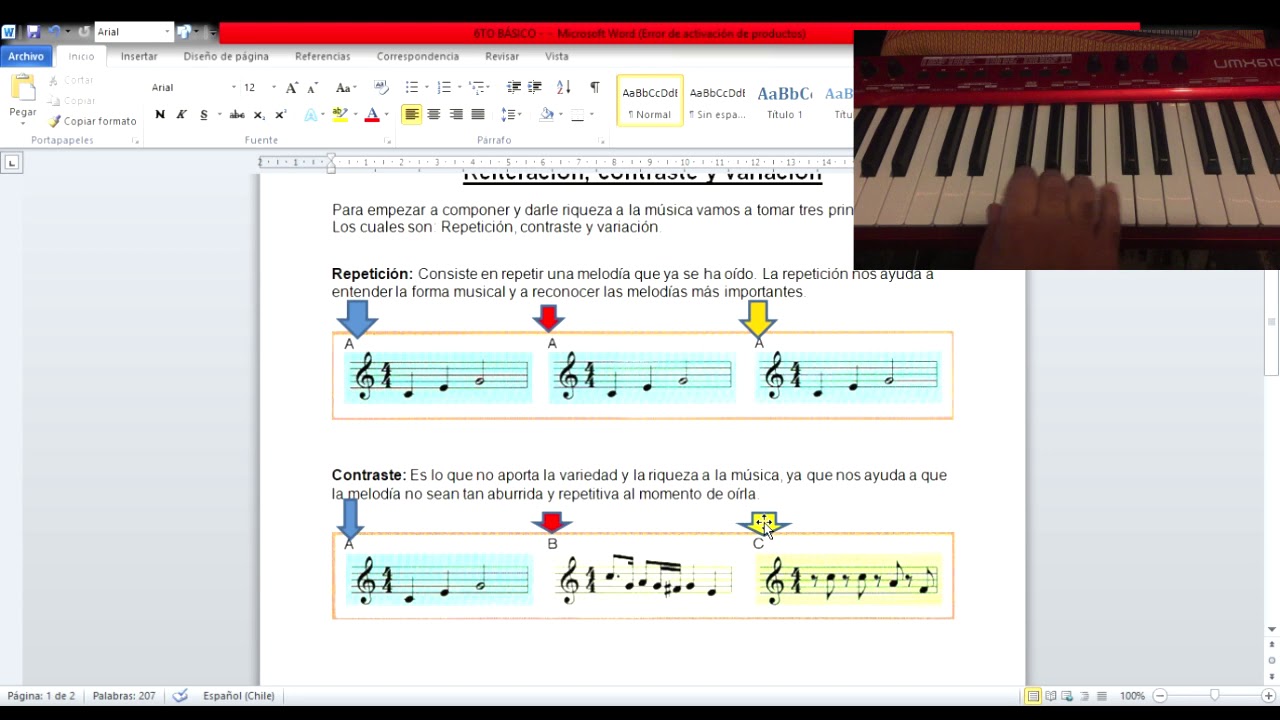Increase the paragraph indent
This screenshot has width=1280, height=720.
[535, 88]
